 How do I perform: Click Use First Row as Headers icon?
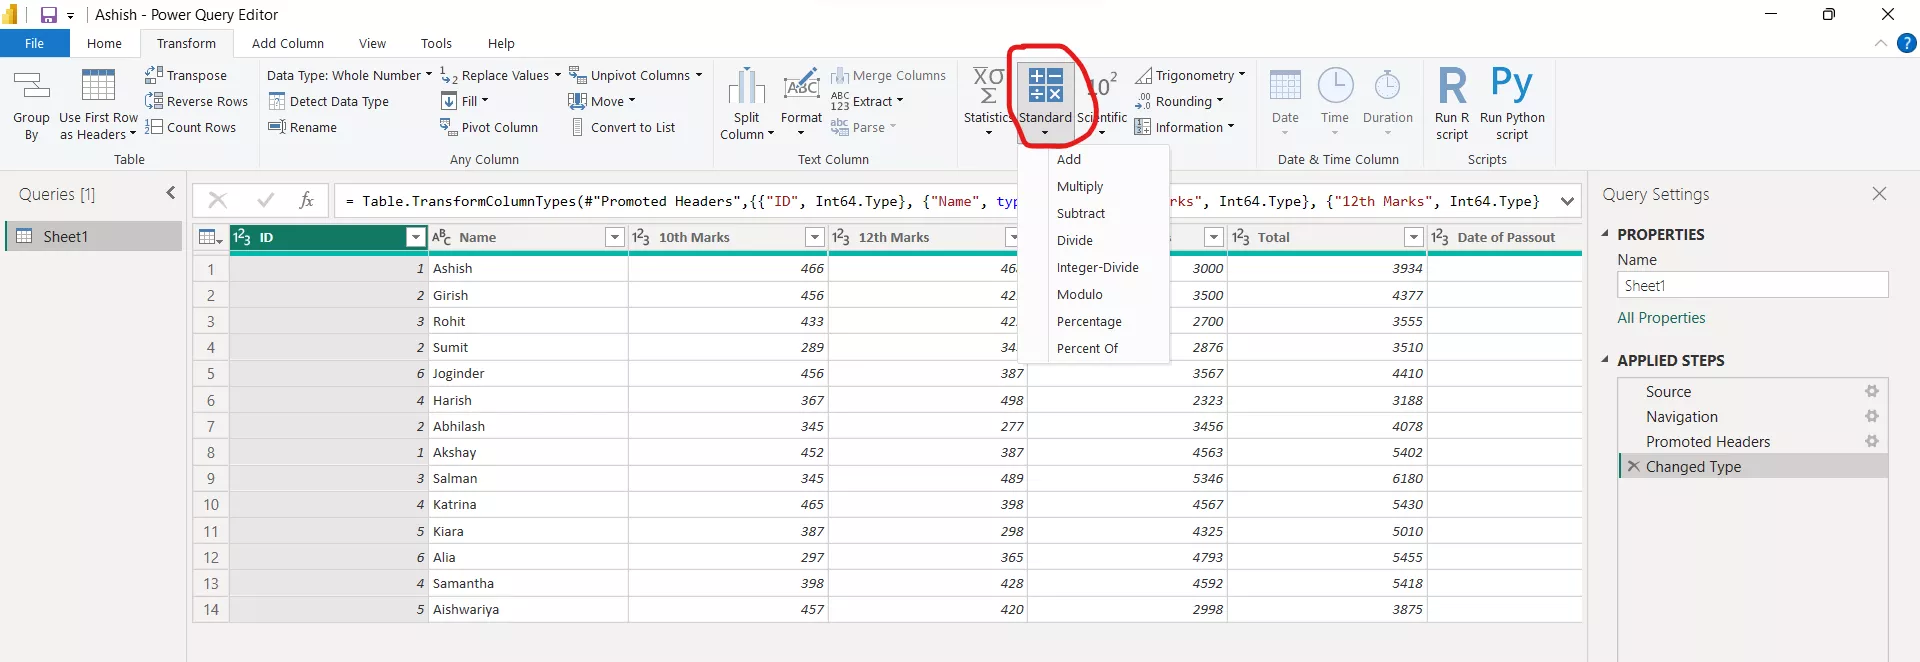pos(98,86)
